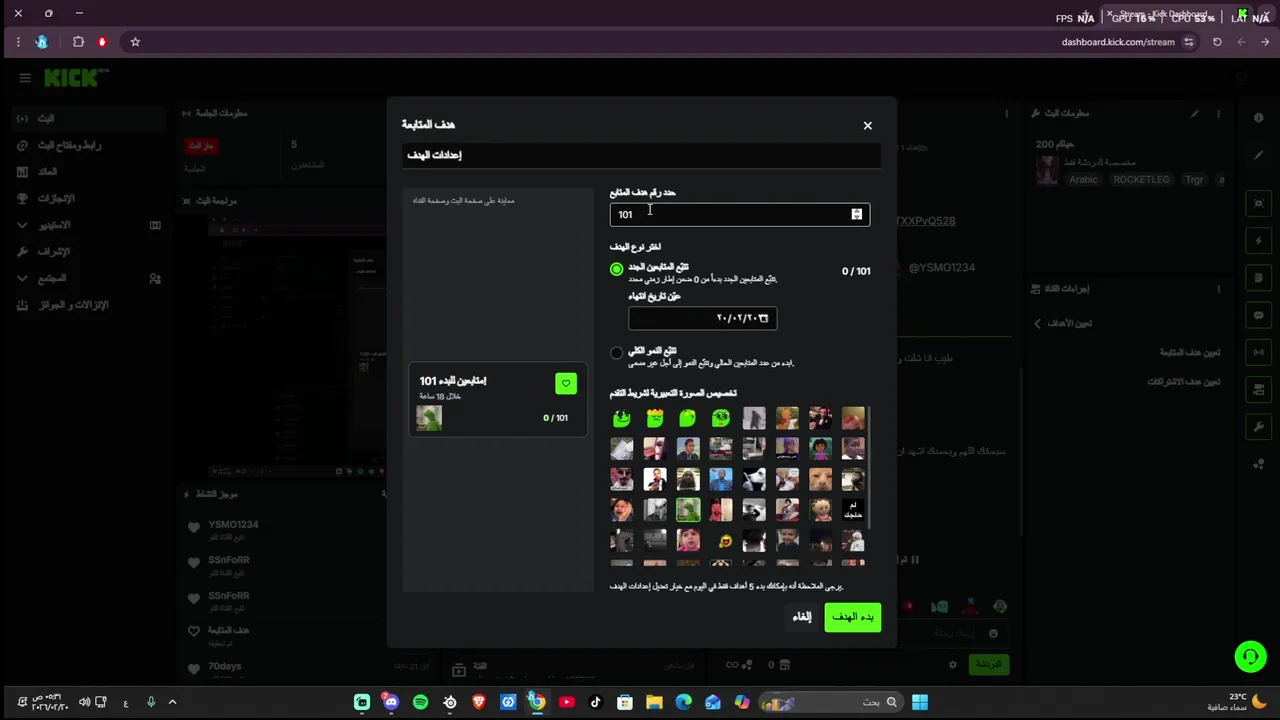Click the document list icon in right toolbar

tap(1259, 278)
